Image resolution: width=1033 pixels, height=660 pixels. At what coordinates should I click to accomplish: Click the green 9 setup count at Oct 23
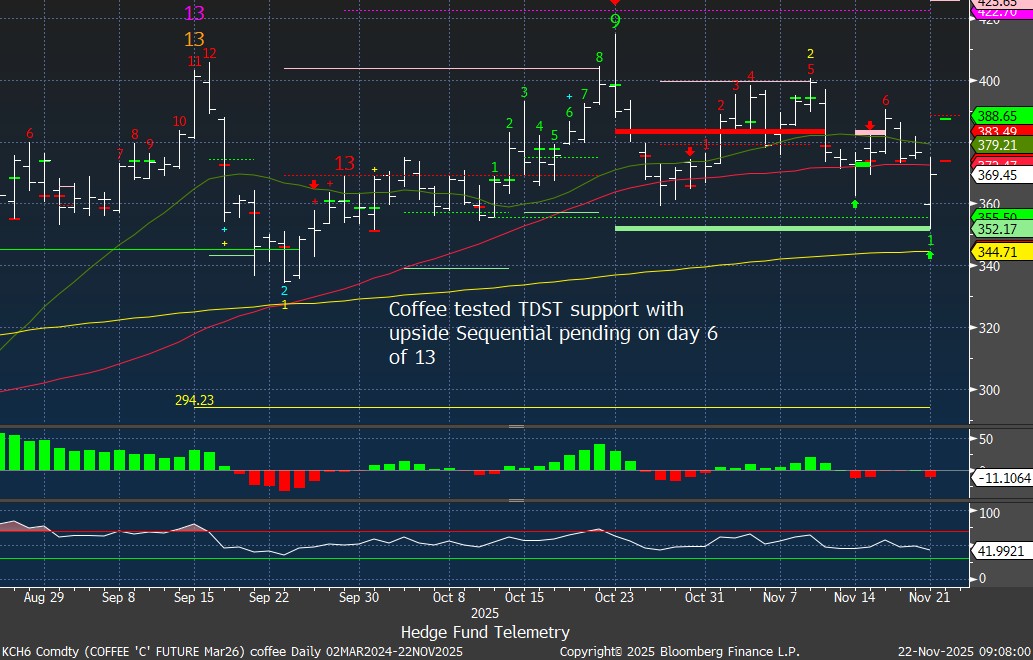pos(615,21)
